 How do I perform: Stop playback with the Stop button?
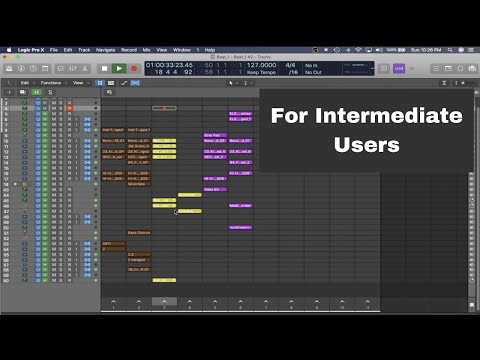click(104, 69)
